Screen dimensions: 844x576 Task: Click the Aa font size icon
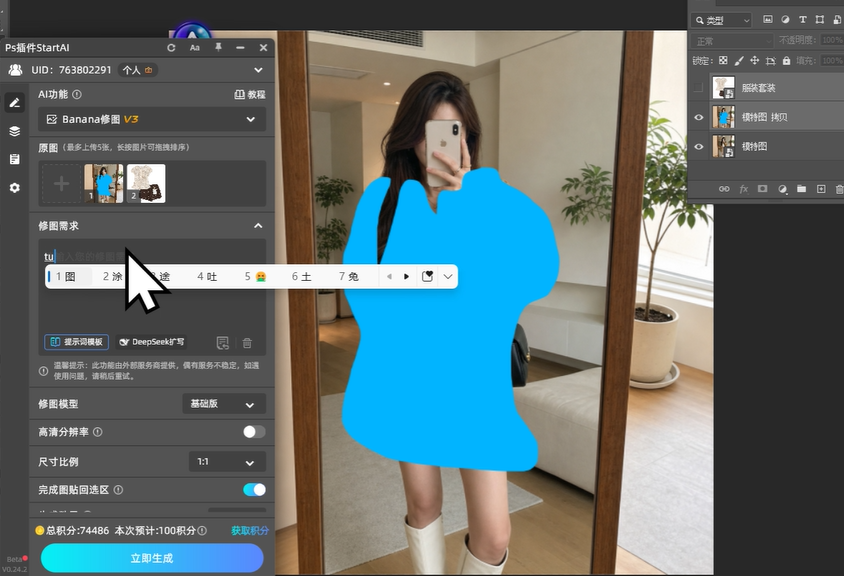pos(195,48)
